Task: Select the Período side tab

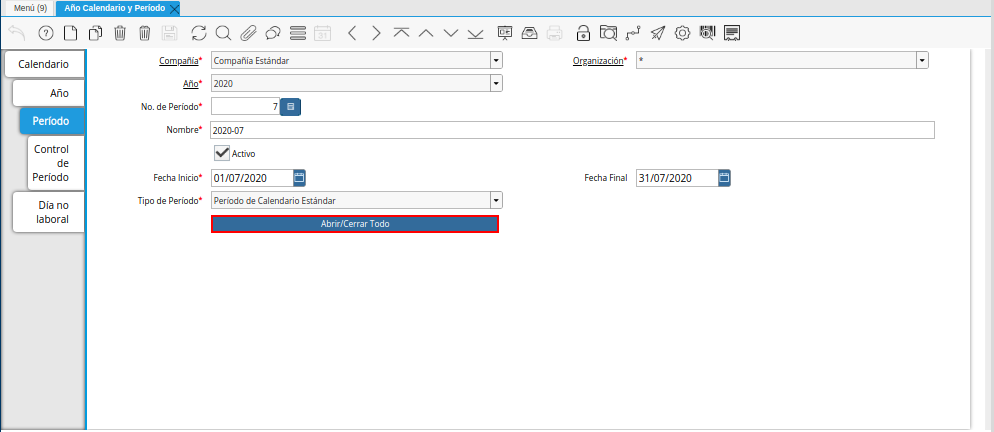Action: 51,121
